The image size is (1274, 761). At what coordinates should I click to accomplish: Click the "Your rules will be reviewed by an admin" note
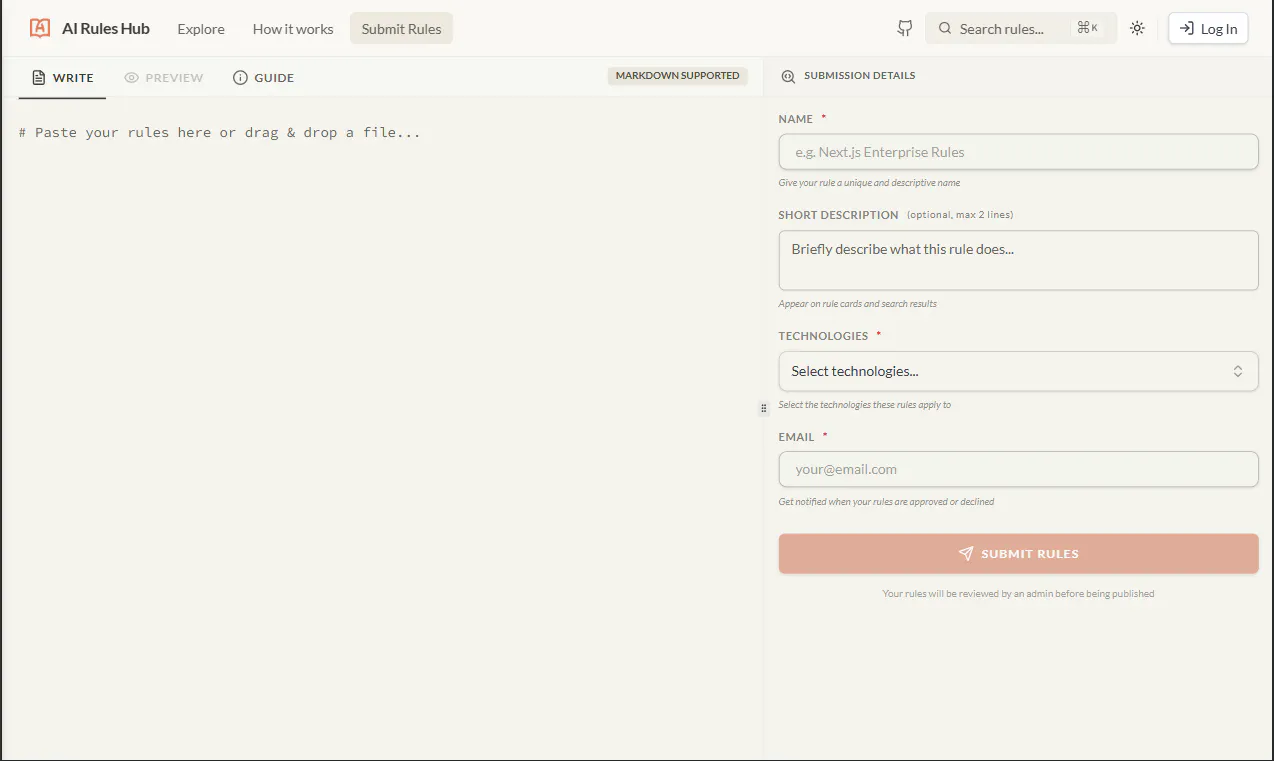1018,594
